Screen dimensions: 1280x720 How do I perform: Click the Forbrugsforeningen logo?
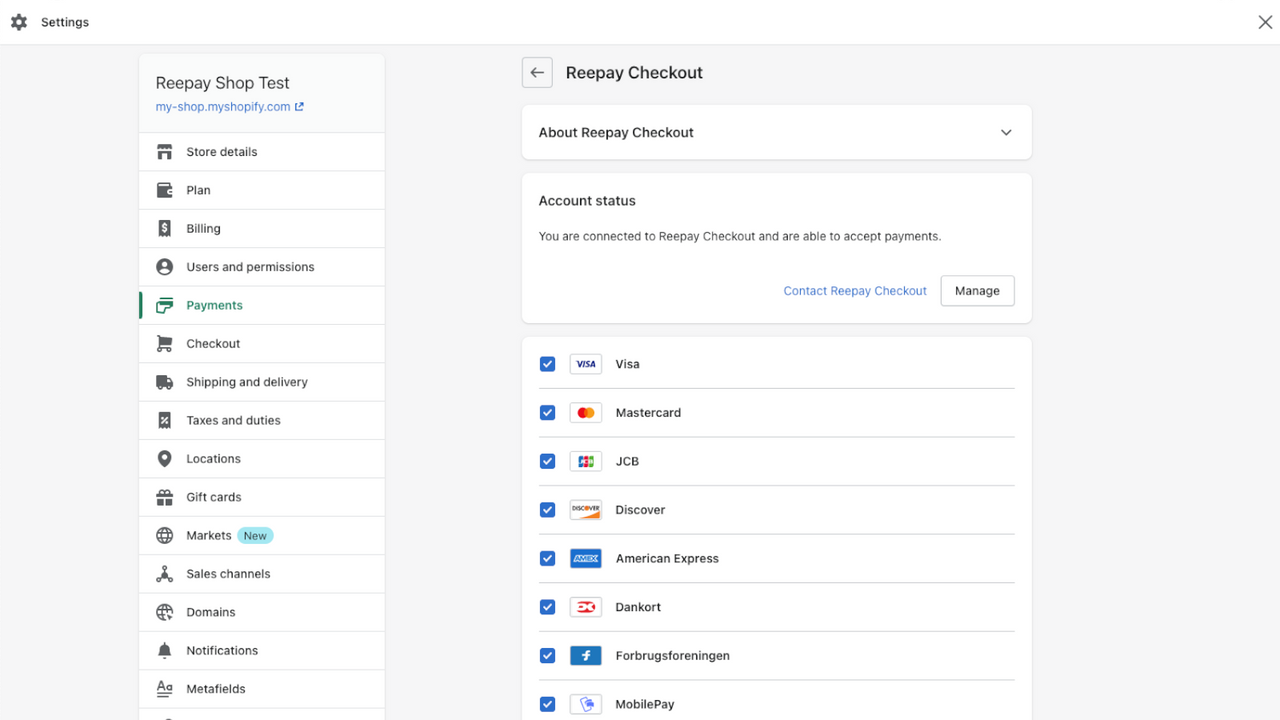pyautogui.click(x=586, y=656)
